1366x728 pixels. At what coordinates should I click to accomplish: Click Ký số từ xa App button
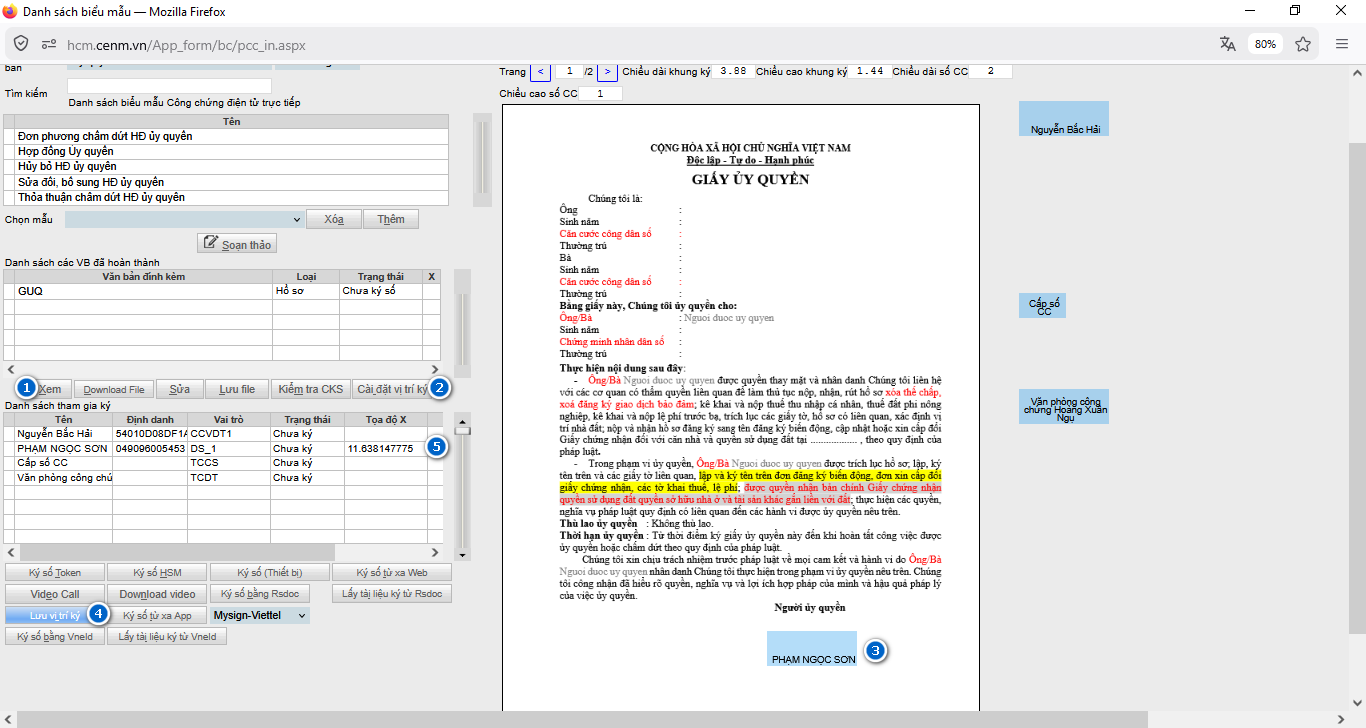tap(158, 615)
